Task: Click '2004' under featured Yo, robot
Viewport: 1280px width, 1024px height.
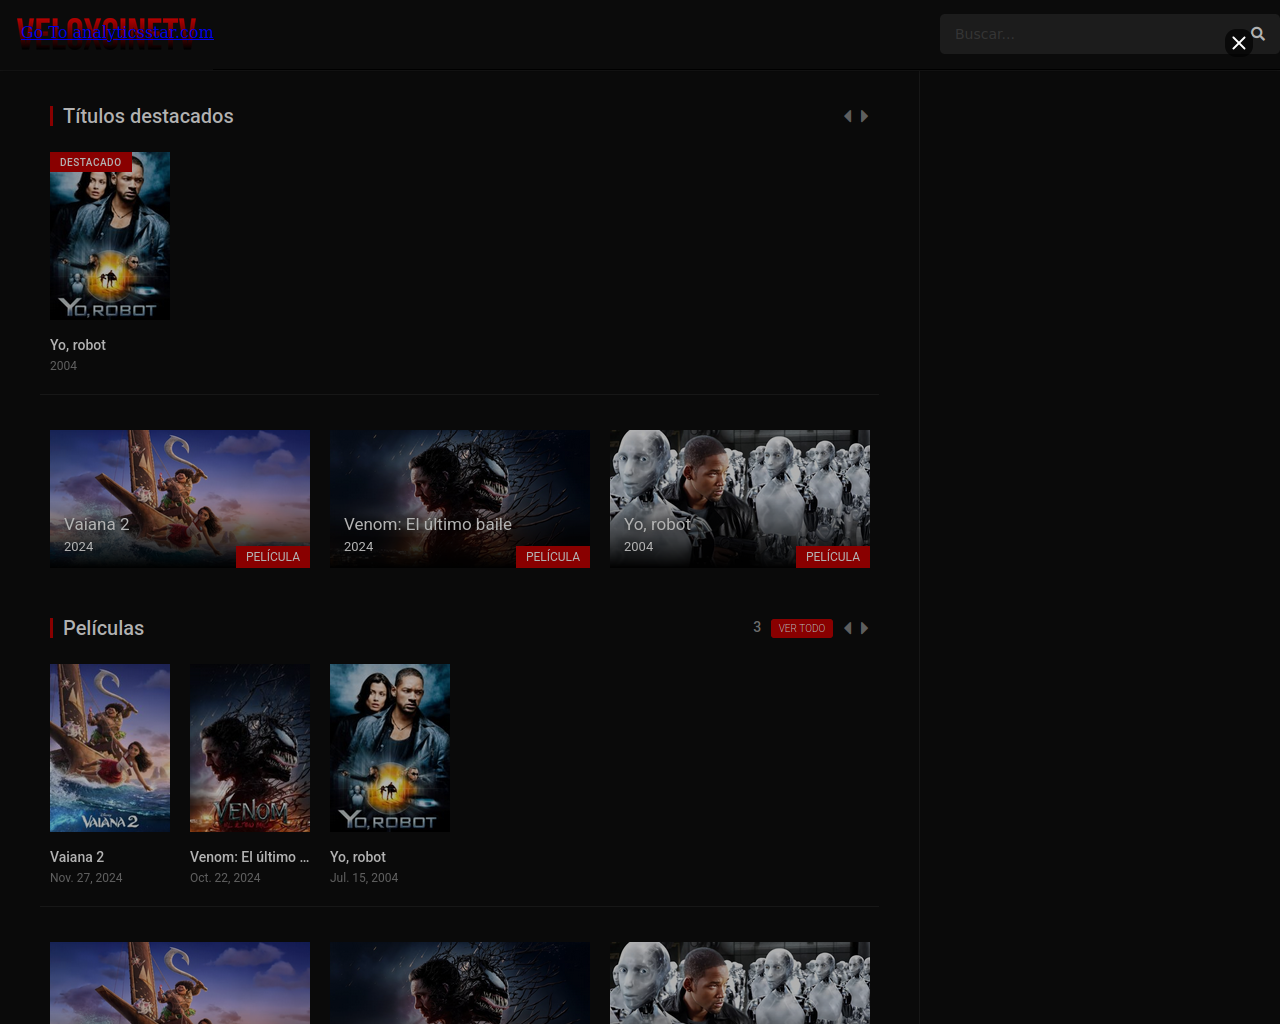Action: tap(63, 366)
